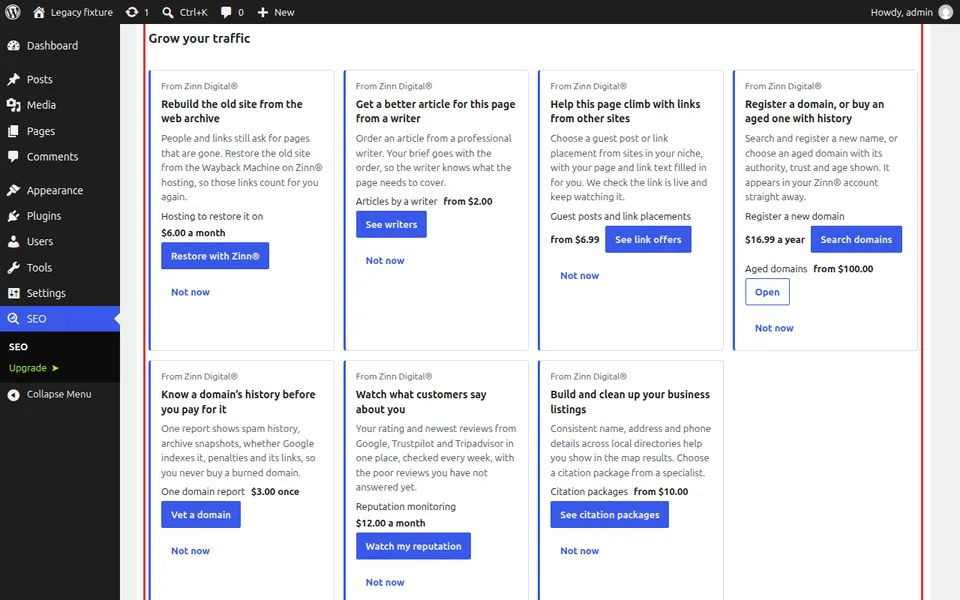Open the New content dropdown

tap(276, 12)
